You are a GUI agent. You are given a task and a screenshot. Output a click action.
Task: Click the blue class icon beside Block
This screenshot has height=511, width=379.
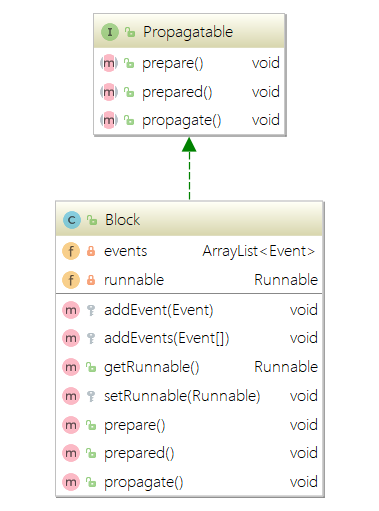point(72,220)
